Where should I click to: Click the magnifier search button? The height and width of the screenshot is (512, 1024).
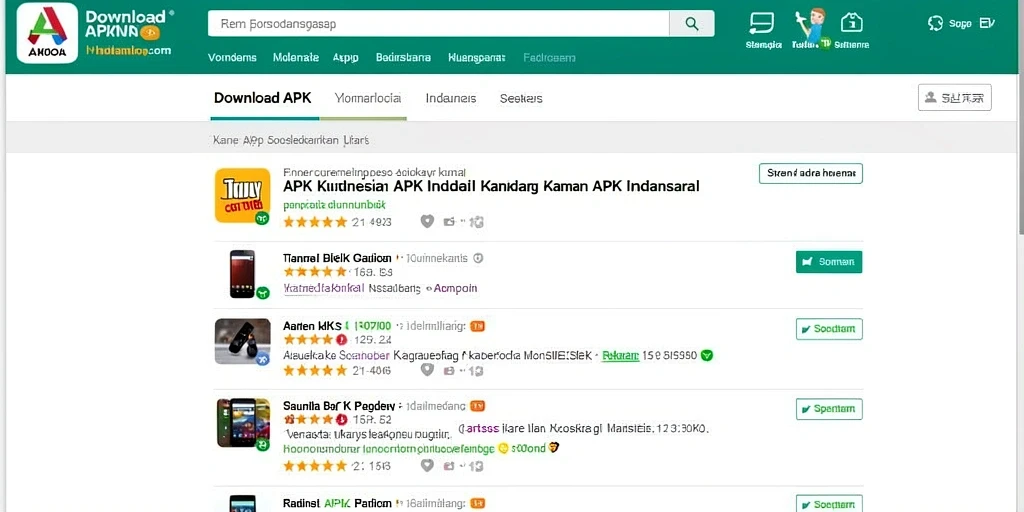(x=692, y=24)
